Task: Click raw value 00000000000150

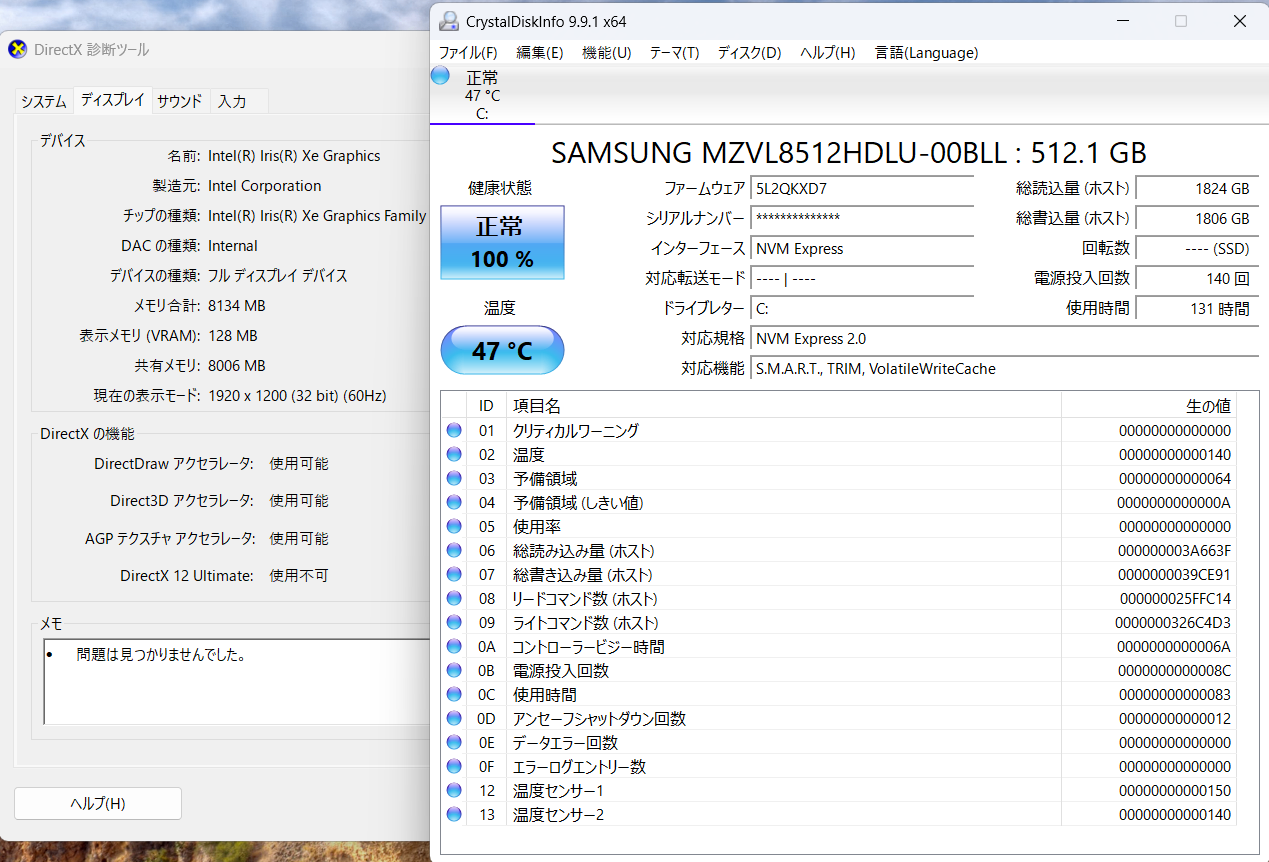Action: pyautogui.click(x=1175, y=790)
